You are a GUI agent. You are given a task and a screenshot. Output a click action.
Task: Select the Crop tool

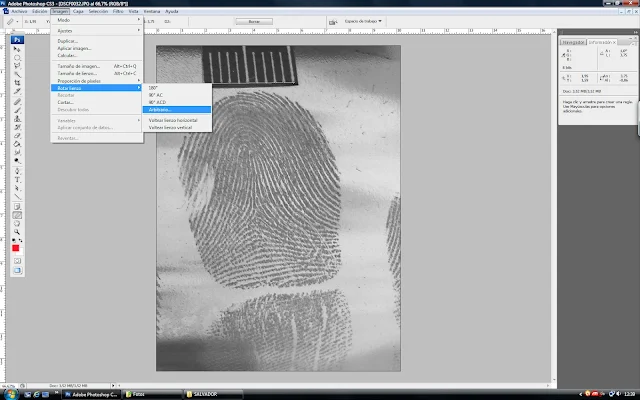[x=17, y=83]
